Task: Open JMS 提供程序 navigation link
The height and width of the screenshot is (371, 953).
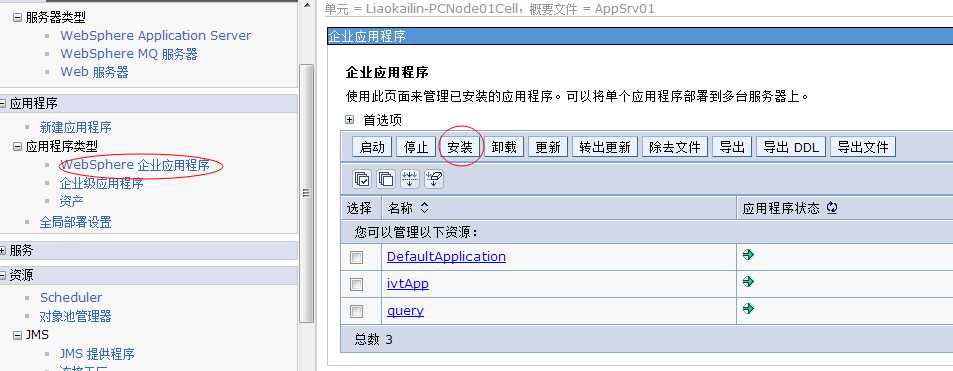Action: click(97, 354)
